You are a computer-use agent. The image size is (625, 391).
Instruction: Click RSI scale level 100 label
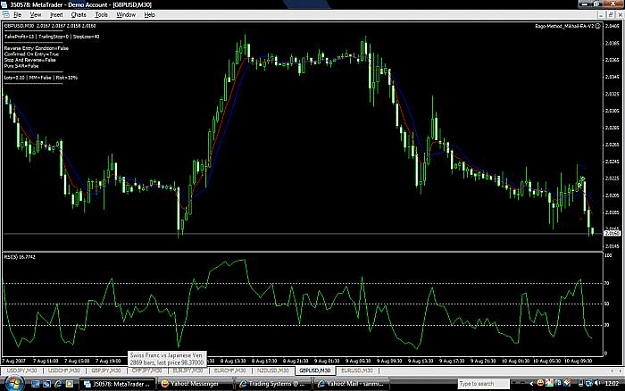(608, 255)
